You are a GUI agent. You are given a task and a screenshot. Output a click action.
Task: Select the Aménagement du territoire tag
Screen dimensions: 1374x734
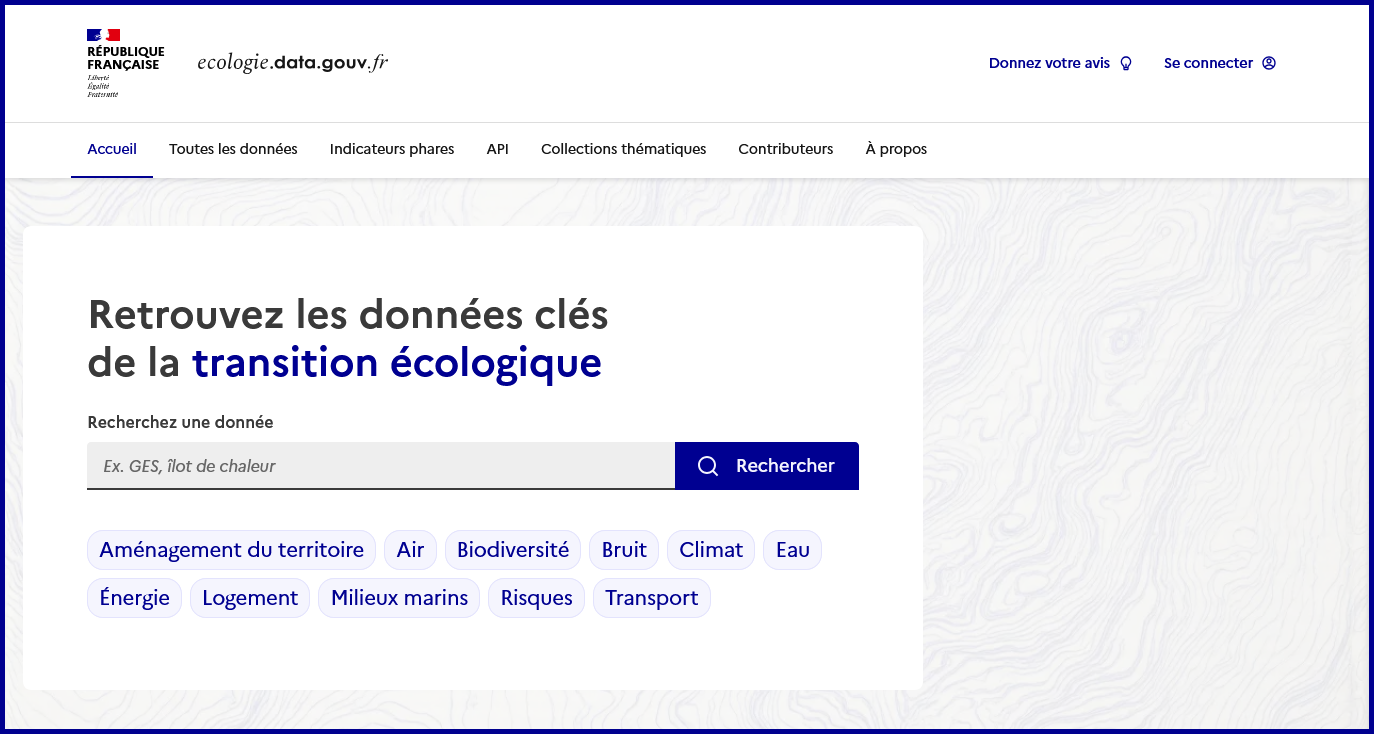click(231, 550)
